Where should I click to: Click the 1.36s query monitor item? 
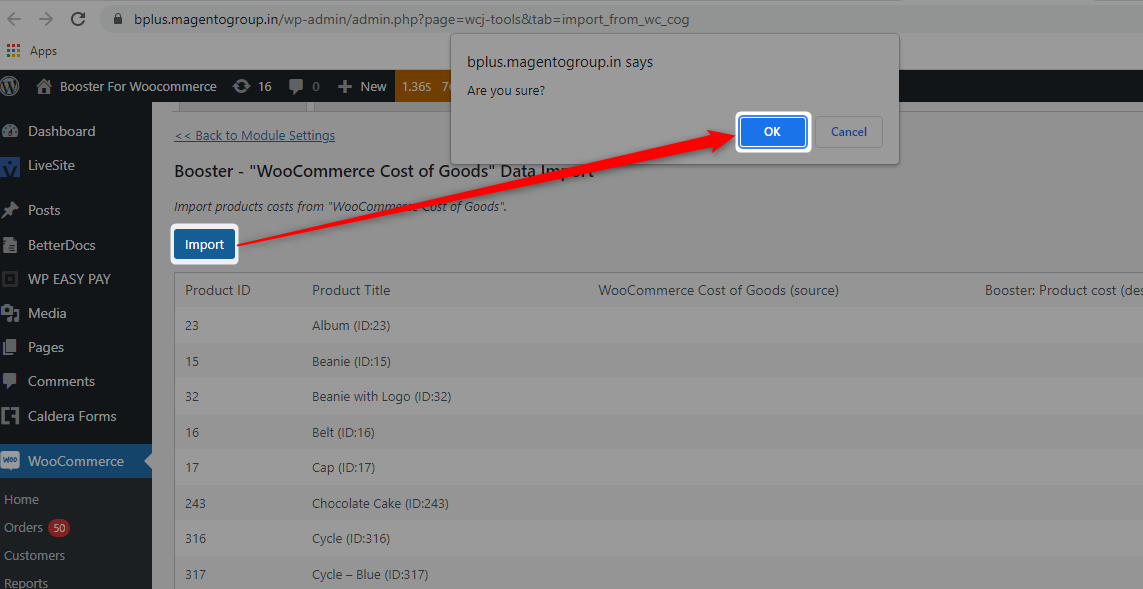click(416, 86)
